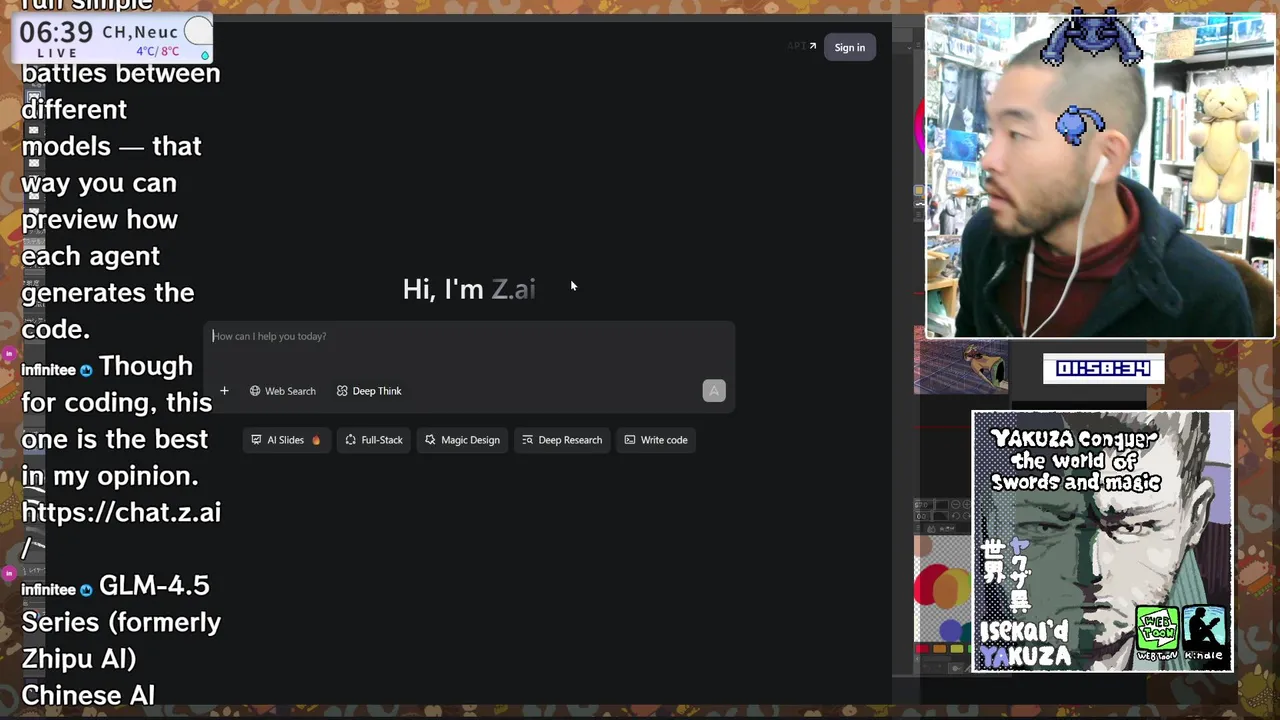Select the Deep Research shortcut
Image resolution: width=1280 pixels, height=720 pixels.
(562, 440)
